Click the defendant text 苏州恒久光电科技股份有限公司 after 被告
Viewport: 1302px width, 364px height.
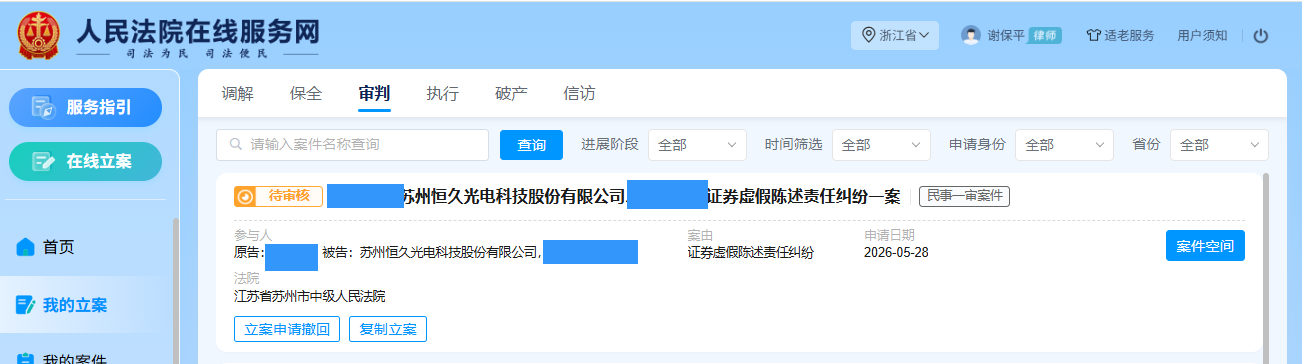coord(449,252)
